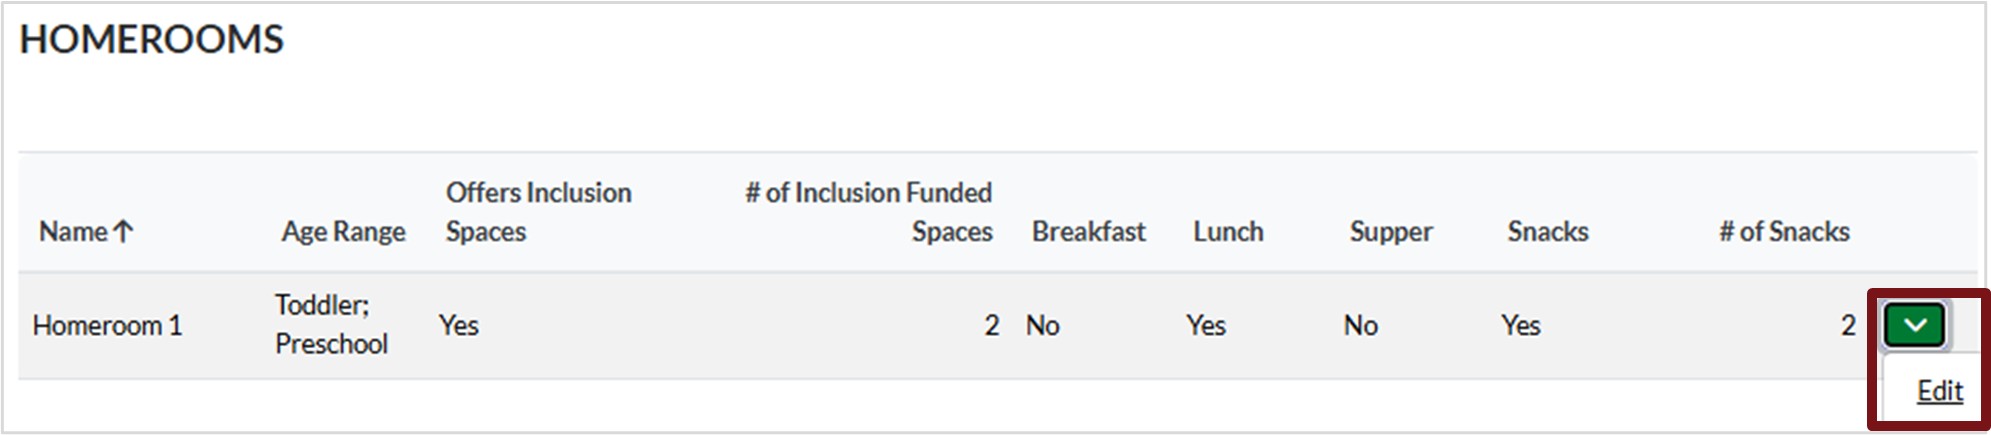The width and height of the screenshot is (1991, 435).
Task: Select the Yes value under Lunch
Action: coord(1205,326)
